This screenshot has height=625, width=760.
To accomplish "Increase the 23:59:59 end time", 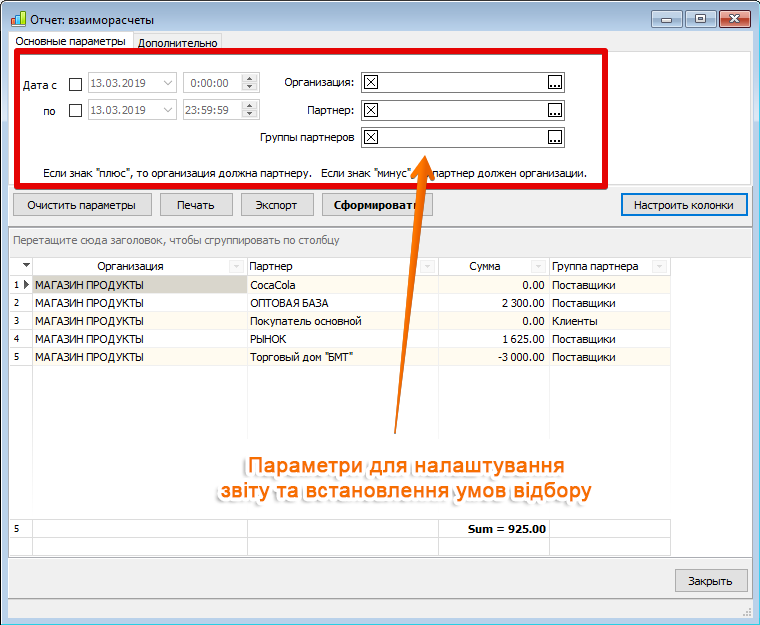I will pyautogui.click(x=250, y=105).
